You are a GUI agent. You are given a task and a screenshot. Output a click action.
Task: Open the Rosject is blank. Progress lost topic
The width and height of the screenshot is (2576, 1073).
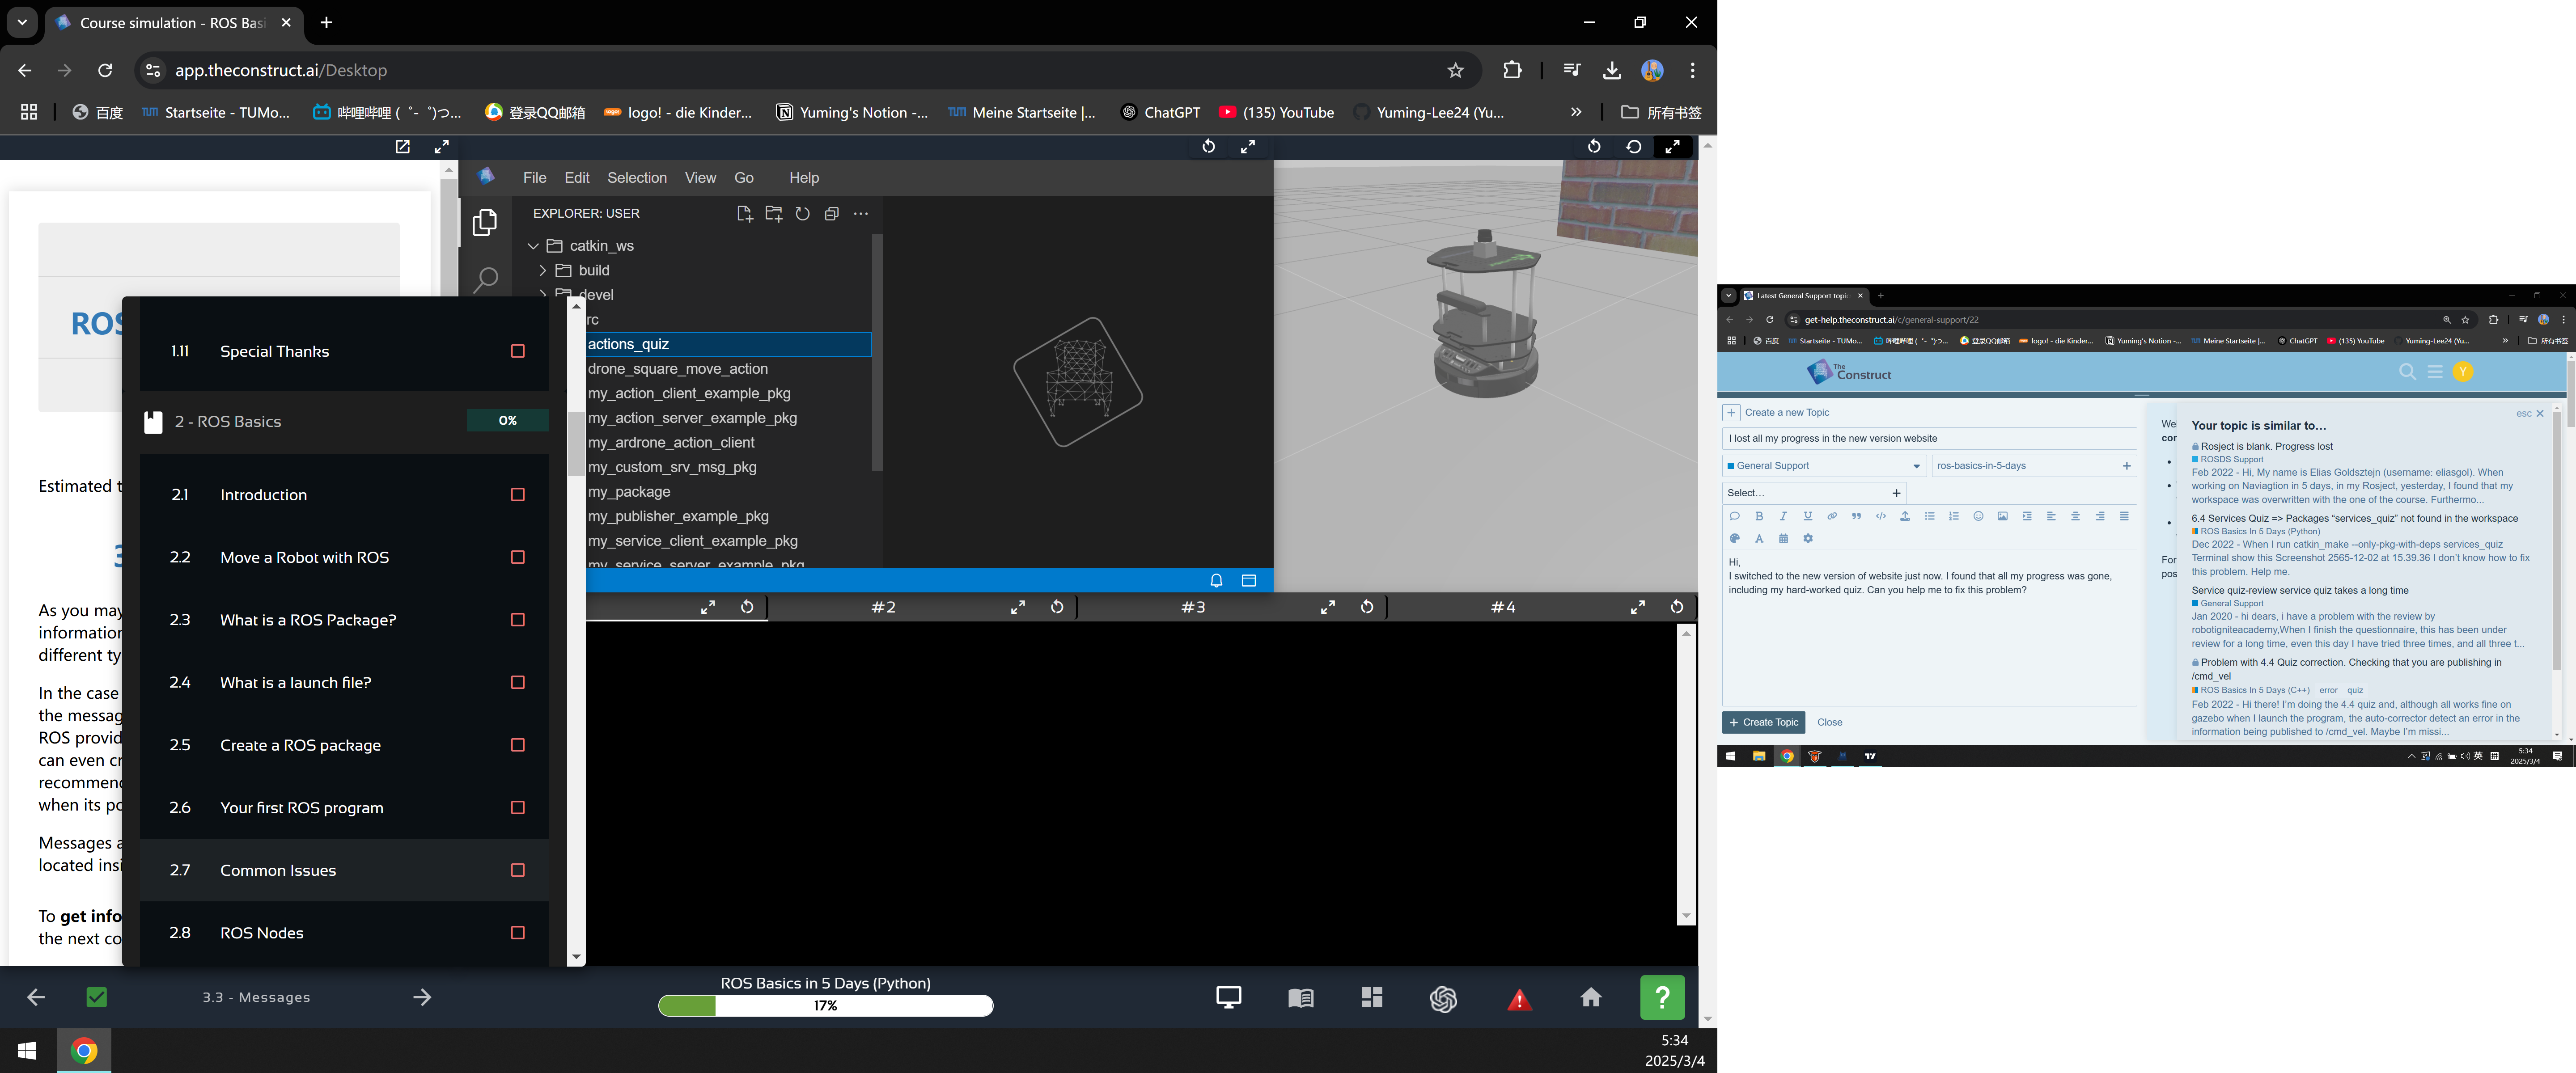coord(2266,447)
